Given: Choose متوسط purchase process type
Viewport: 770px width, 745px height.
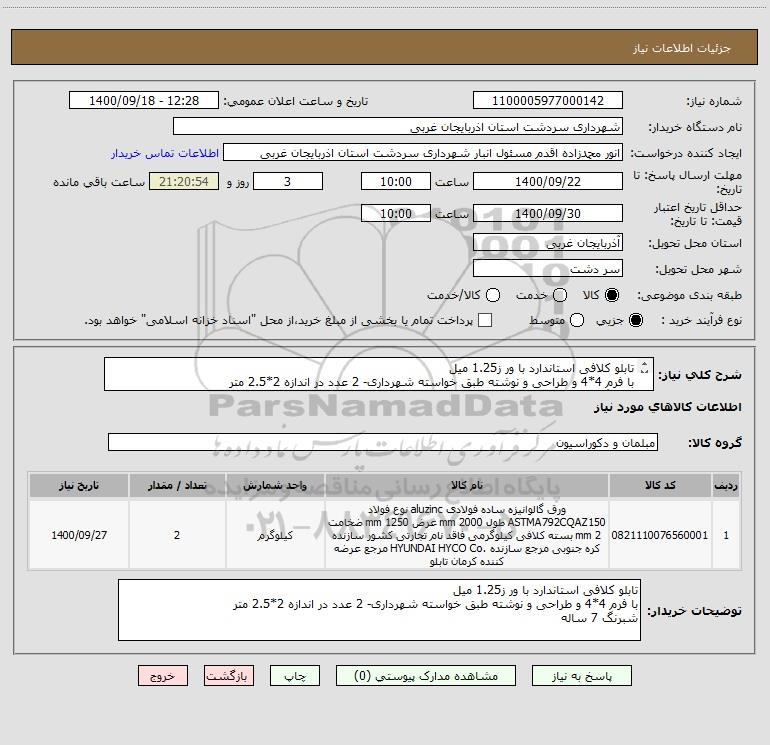Looking at the screenshot, I should coord(577,320).
